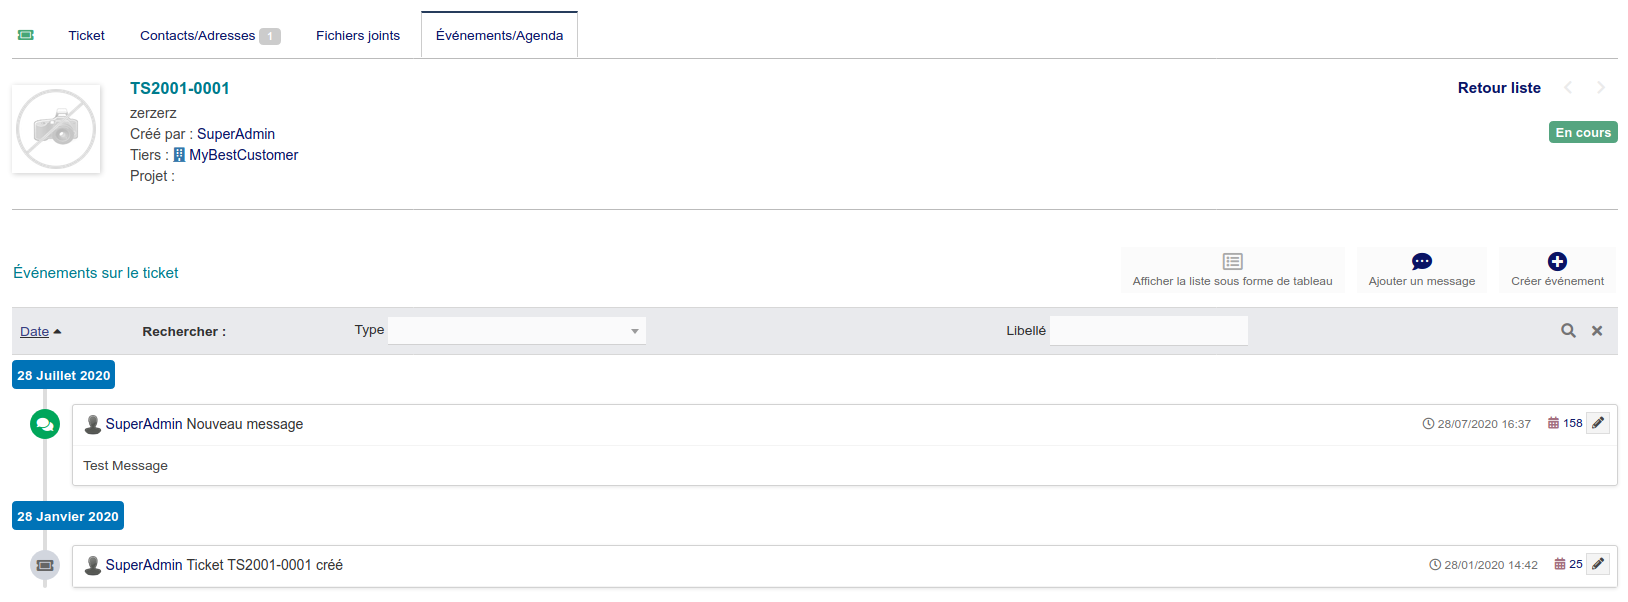Image resolution: width=1628 pixels, height=602 pixels.
Task: Click the Créer événement plus icon
Action: pos(1557,262)
